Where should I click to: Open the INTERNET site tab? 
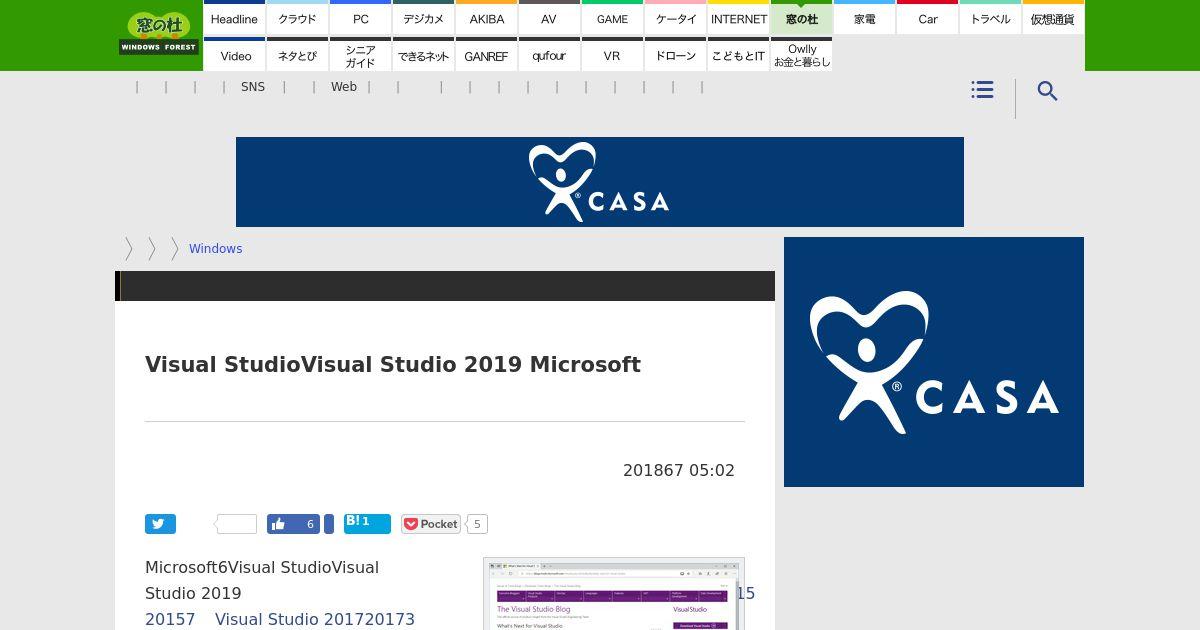point(738,18)
